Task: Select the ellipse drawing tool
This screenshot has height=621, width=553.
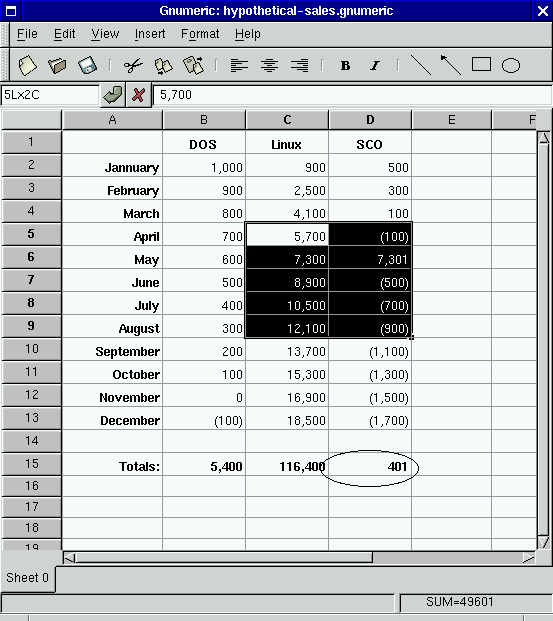Action: [x=511, y=66]
